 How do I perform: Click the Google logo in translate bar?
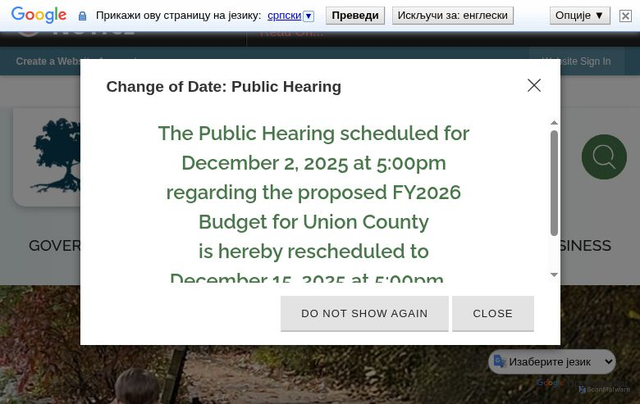pyautogui.click(x=39, y=15)
